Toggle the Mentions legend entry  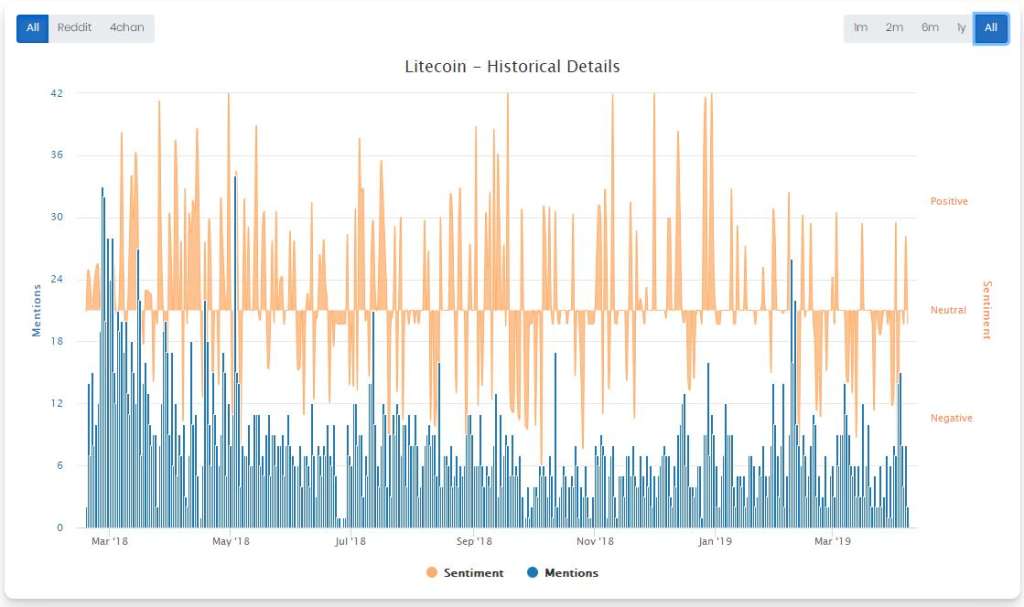pyautogui.click(x=563, y=573)
